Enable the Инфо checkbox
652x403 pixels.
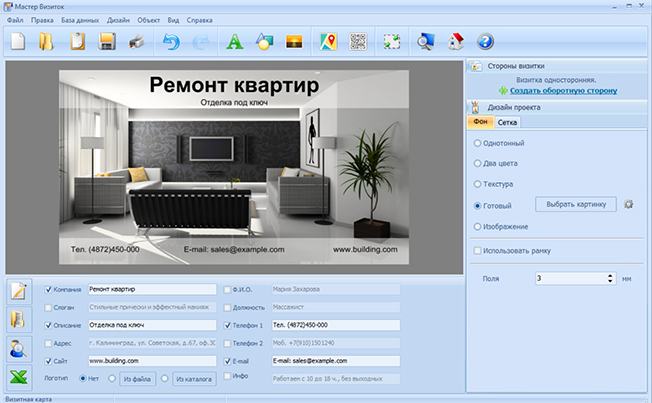[x=227, y=376]
